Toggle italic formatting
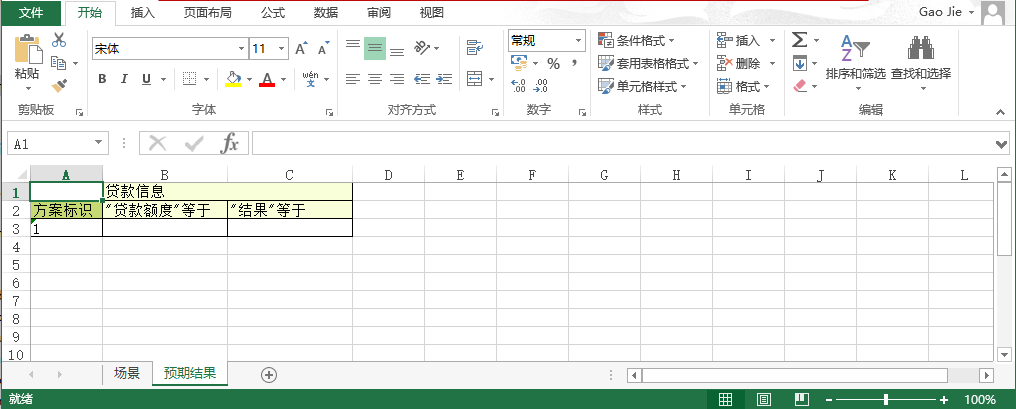This screenshot has height=409, width=1016. click(x=124, y=79)
